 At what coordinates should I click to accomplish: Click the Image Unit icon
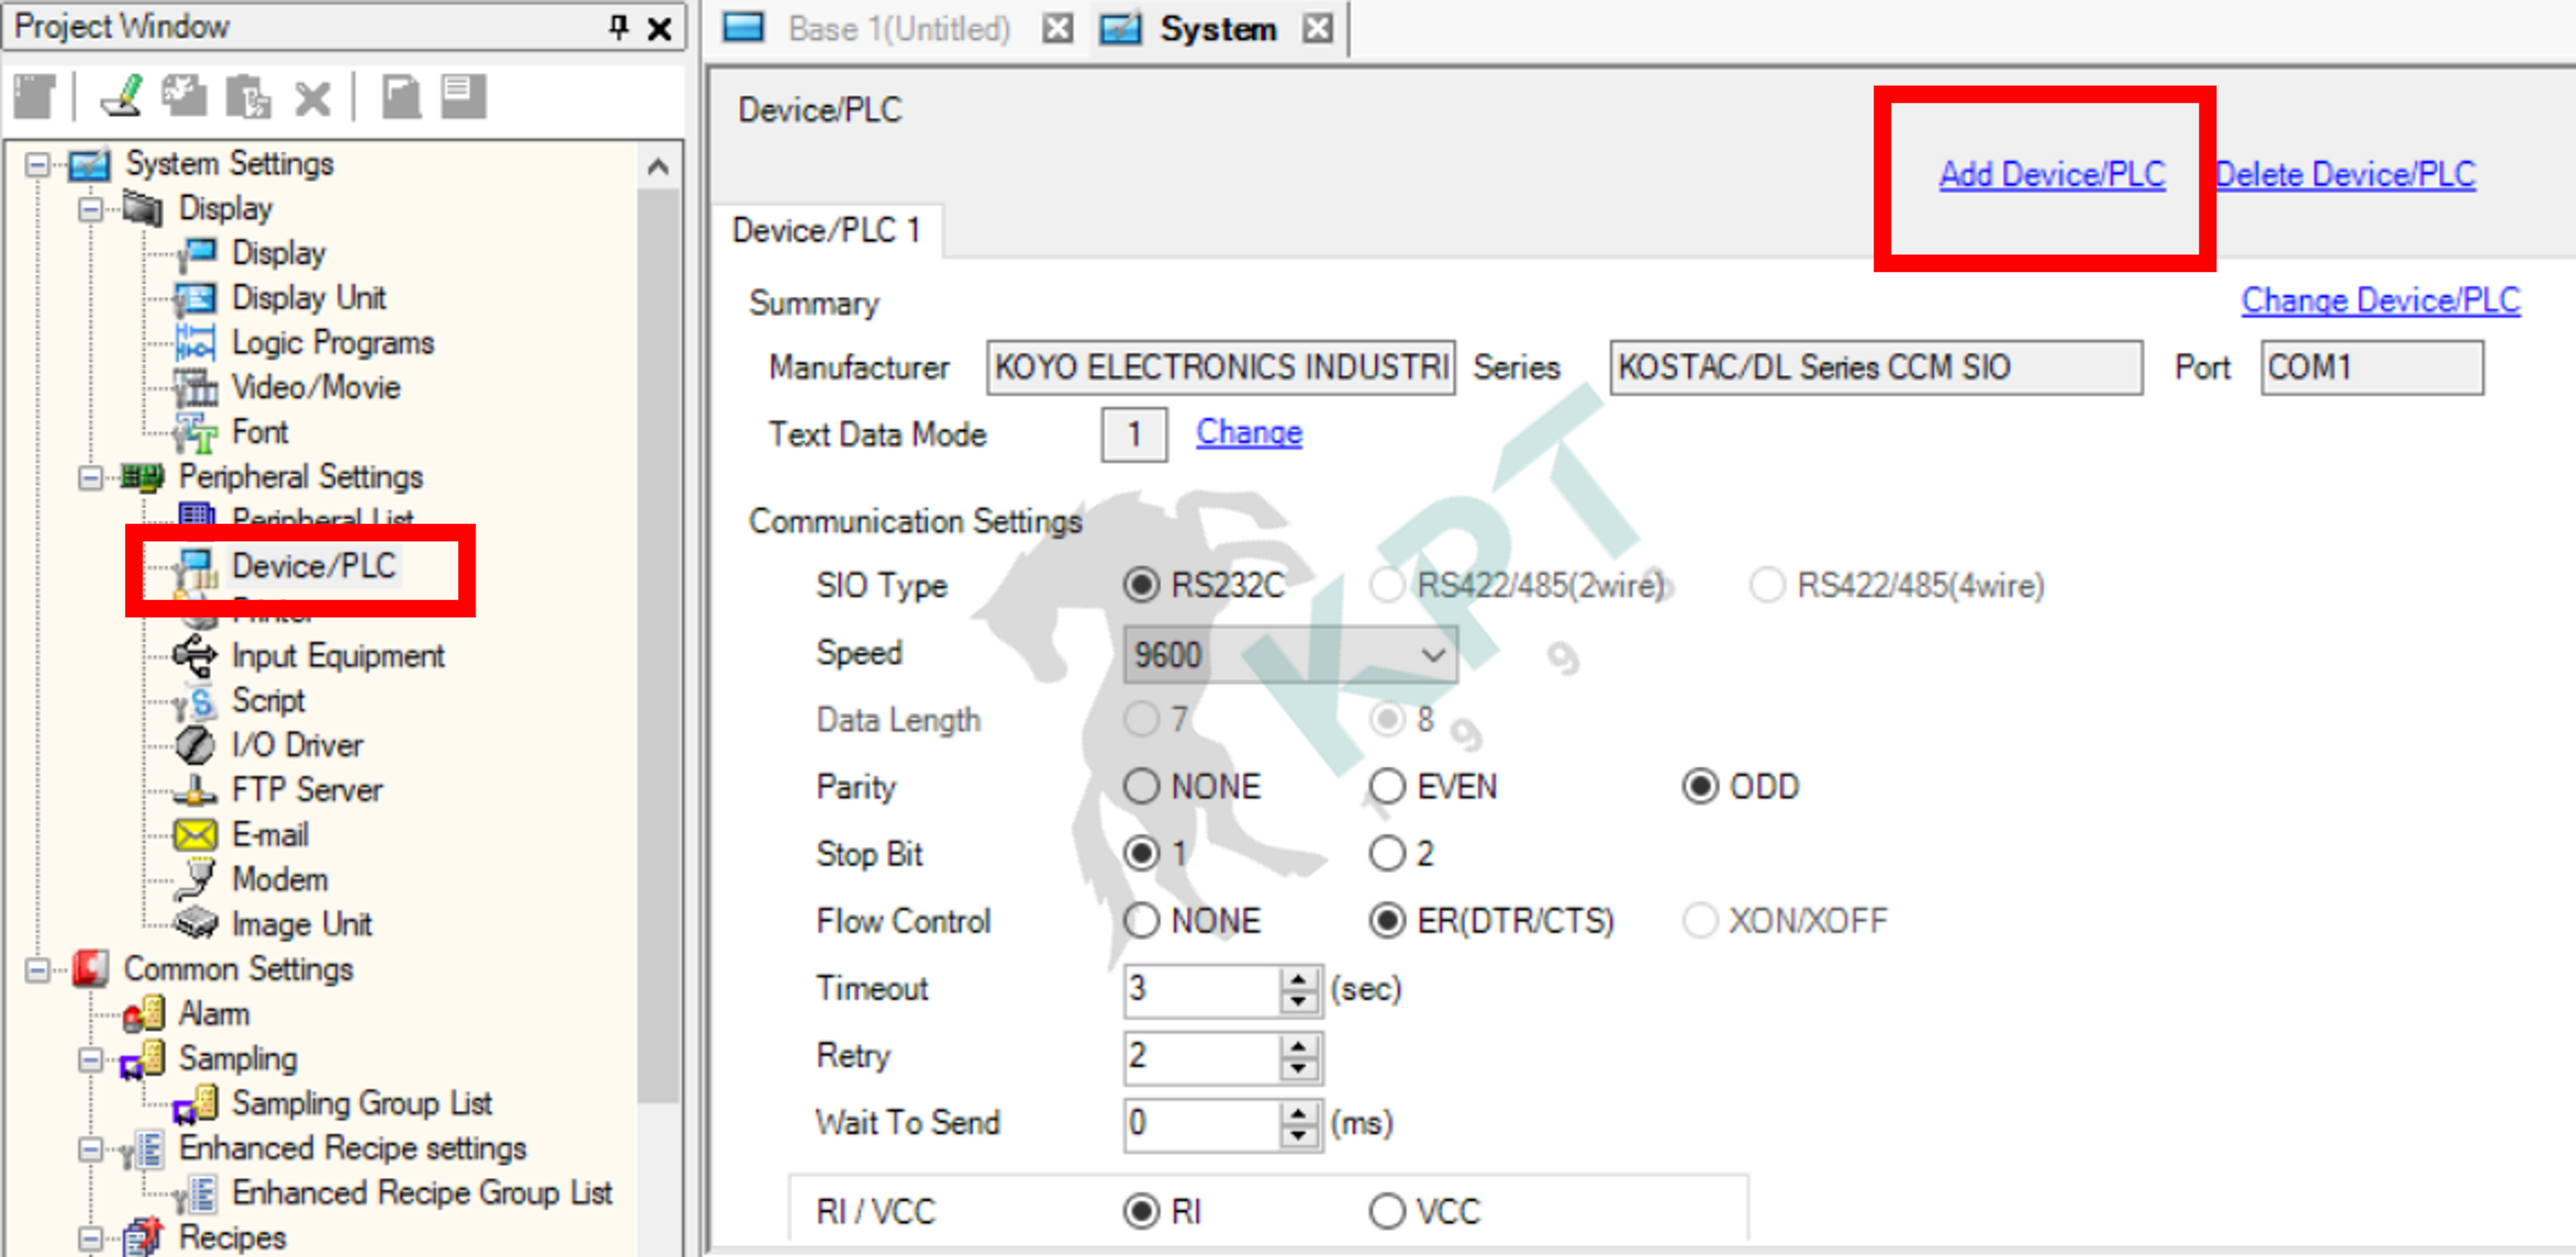click(195, 924)
